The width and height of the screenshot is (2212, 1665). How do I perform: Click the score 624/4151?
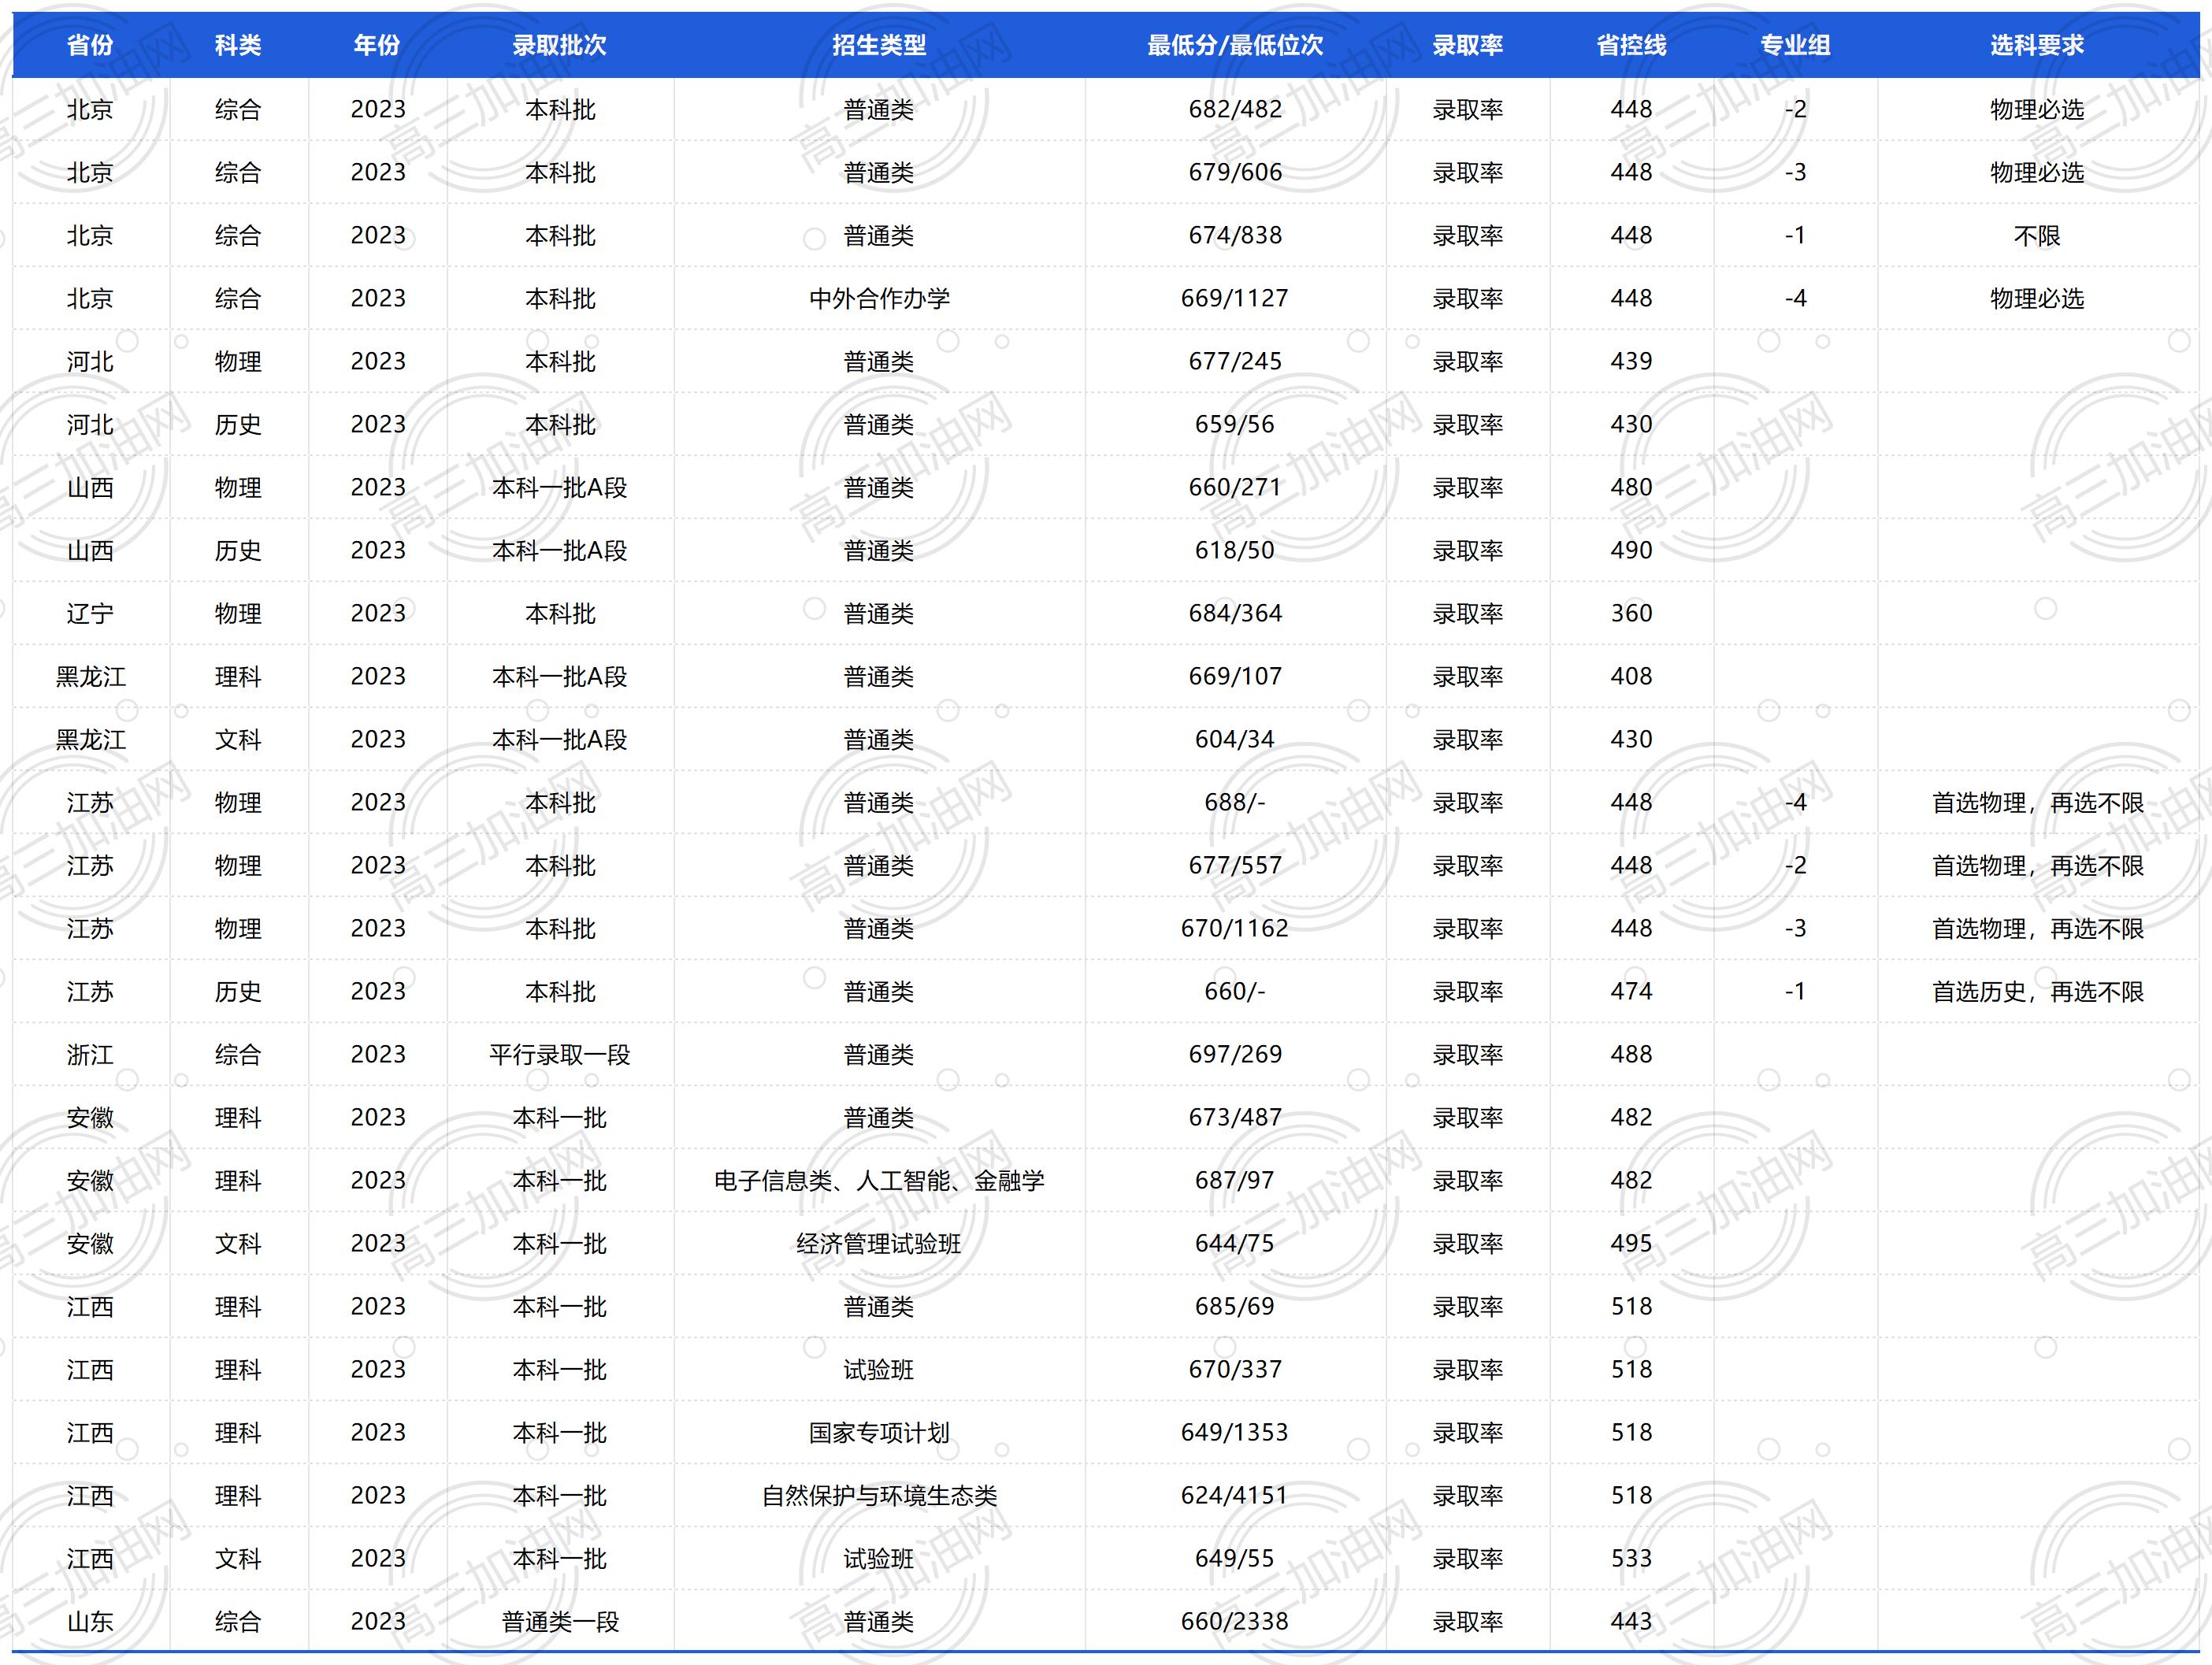point(1235,1495)
